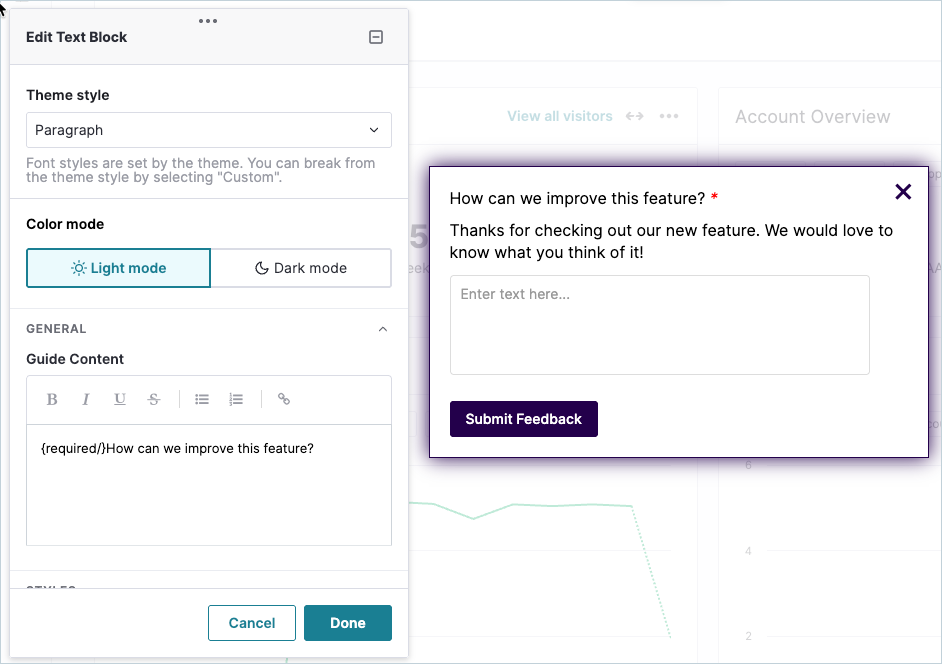Image resolution: width=942 pixels, height=664 pixels.
Task: Click the Guide Content label
Action: click(74, 359)
